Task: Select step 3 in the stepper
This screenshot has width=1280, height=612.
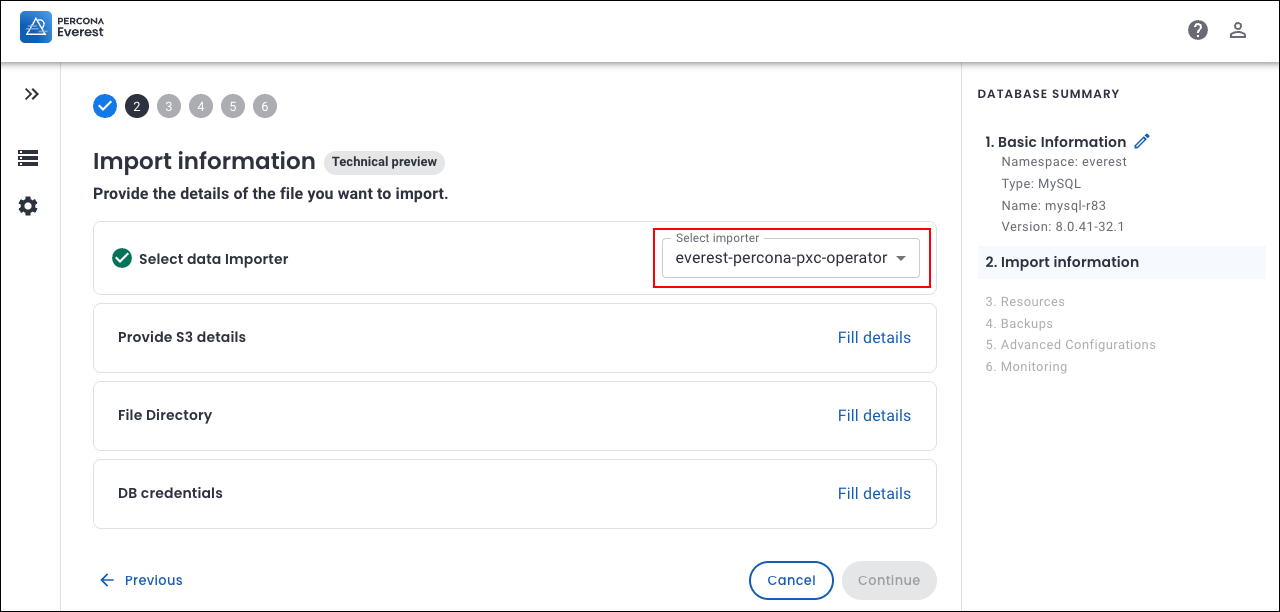Action: coord(169,106)
